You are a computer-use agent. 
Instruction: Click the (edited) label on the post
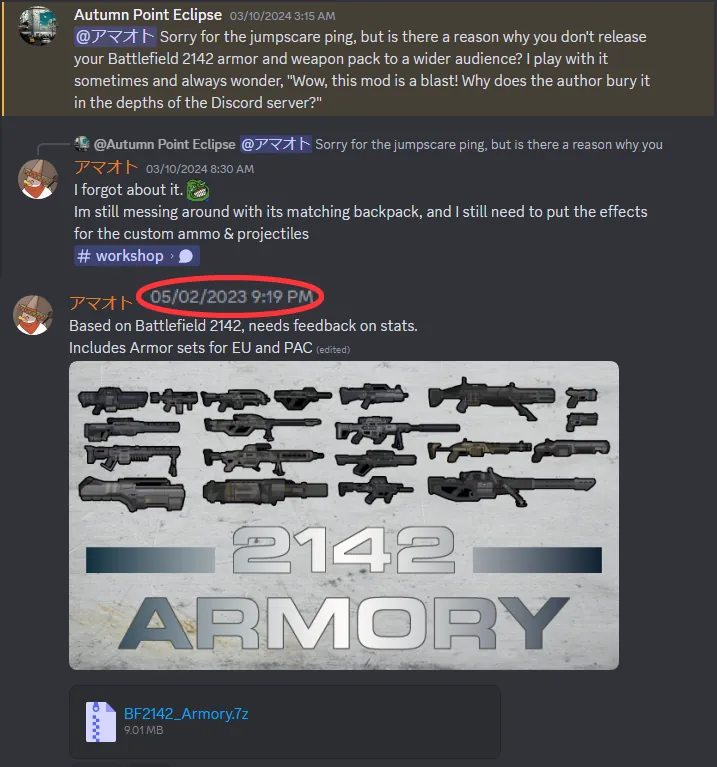point(333,350)
